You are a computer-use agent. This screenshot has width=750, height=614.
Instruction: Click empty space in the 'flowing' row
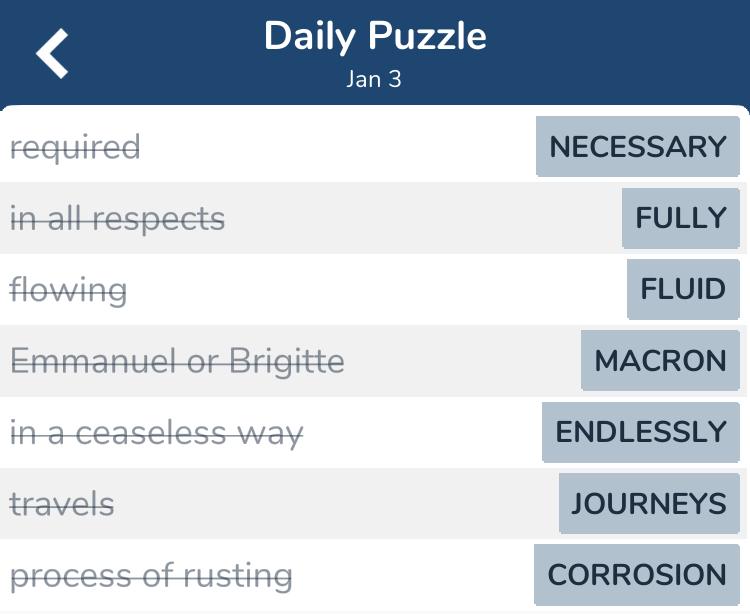[373, 290]
